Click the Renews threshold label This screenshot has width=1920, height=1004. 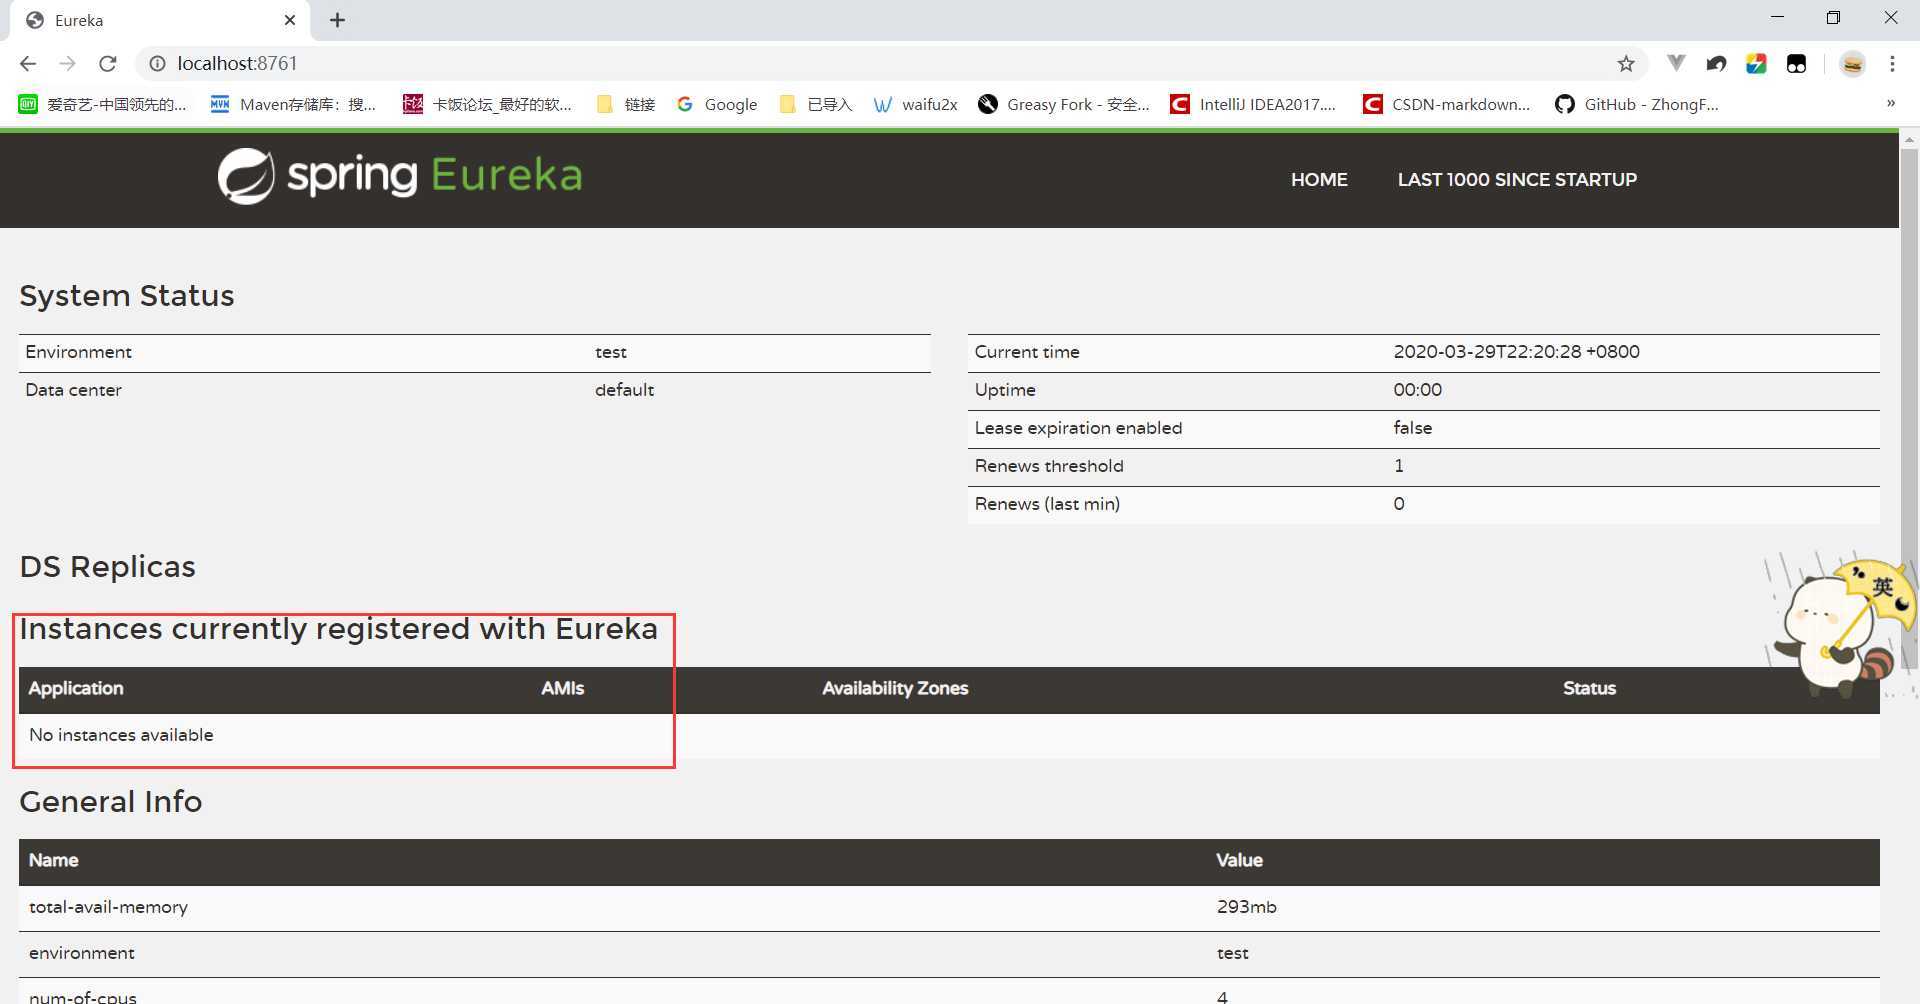(1049, 466)
